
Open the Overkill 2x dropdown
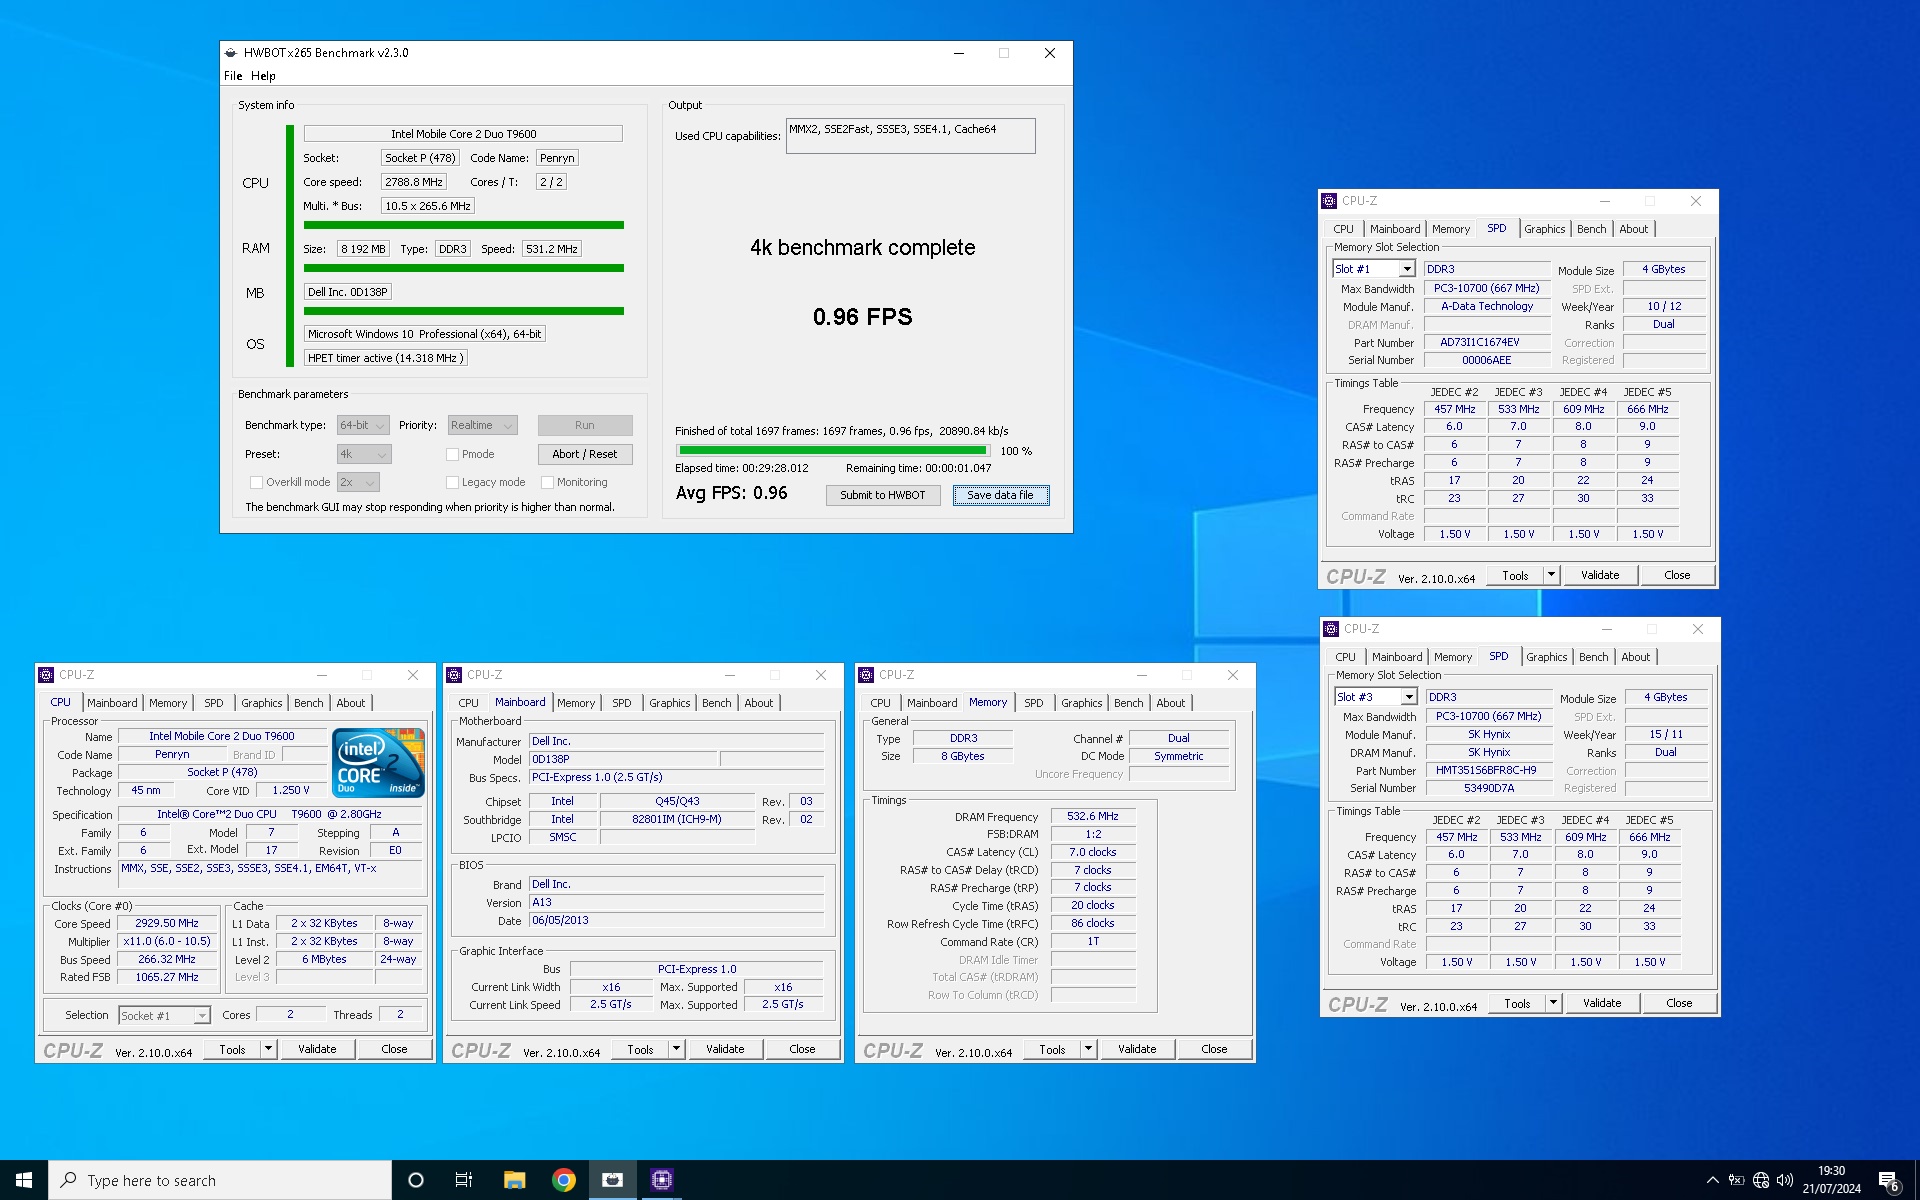[358, 482]
